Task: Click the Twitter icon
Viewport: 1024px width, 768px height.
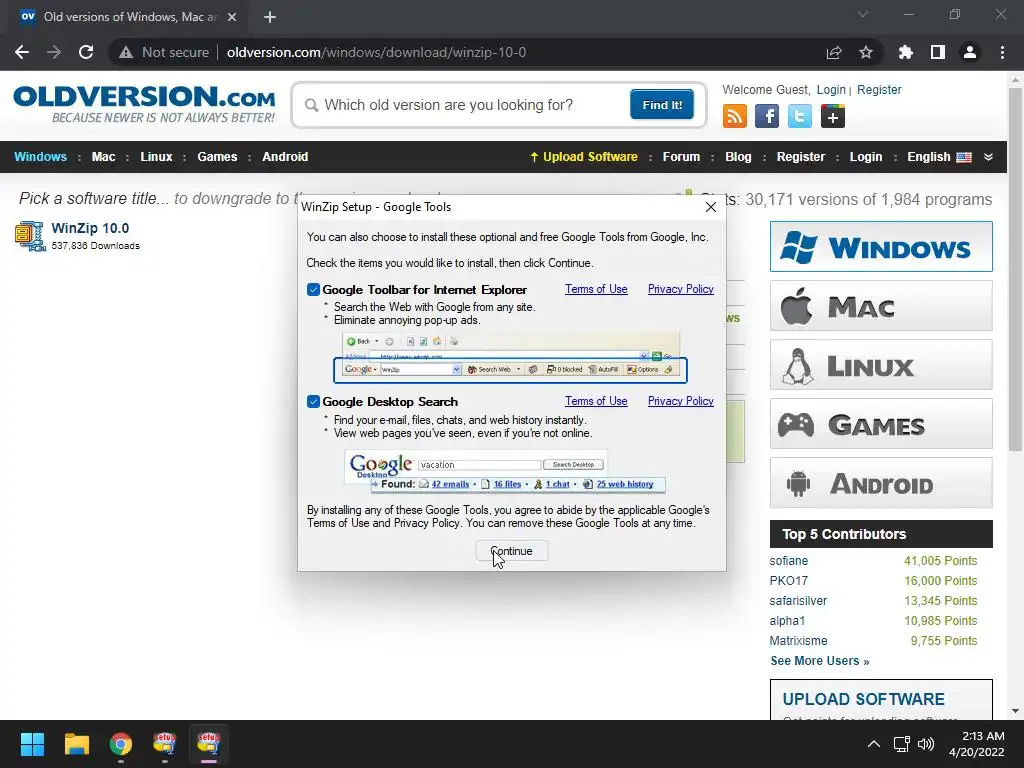Action: coord(799,116)
